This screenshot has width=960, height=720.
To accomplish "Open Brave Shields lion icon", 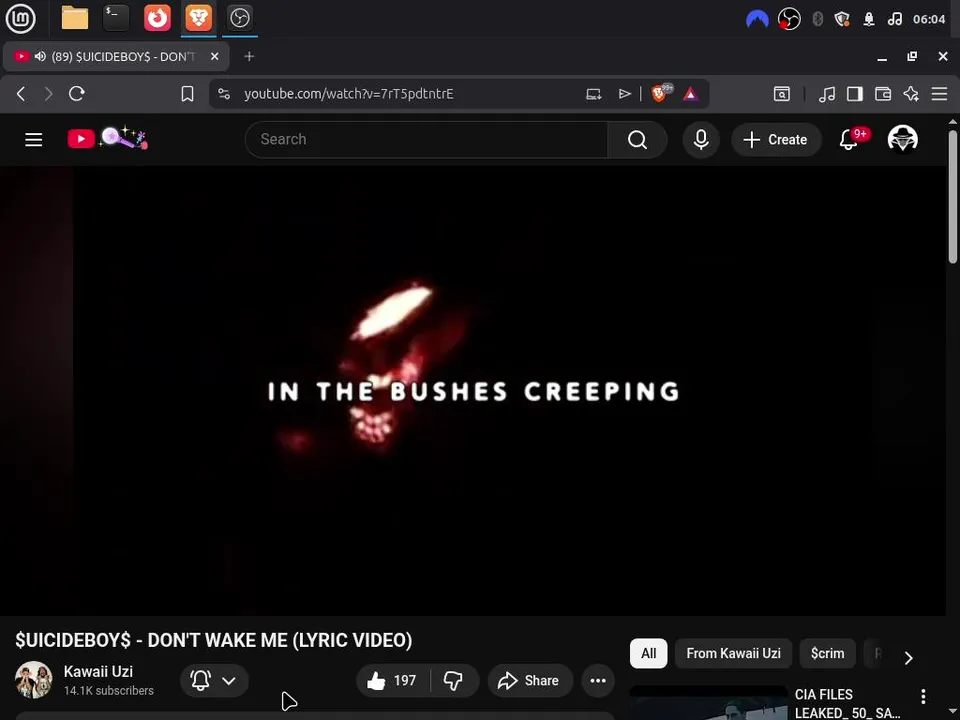I will [661, 93].
